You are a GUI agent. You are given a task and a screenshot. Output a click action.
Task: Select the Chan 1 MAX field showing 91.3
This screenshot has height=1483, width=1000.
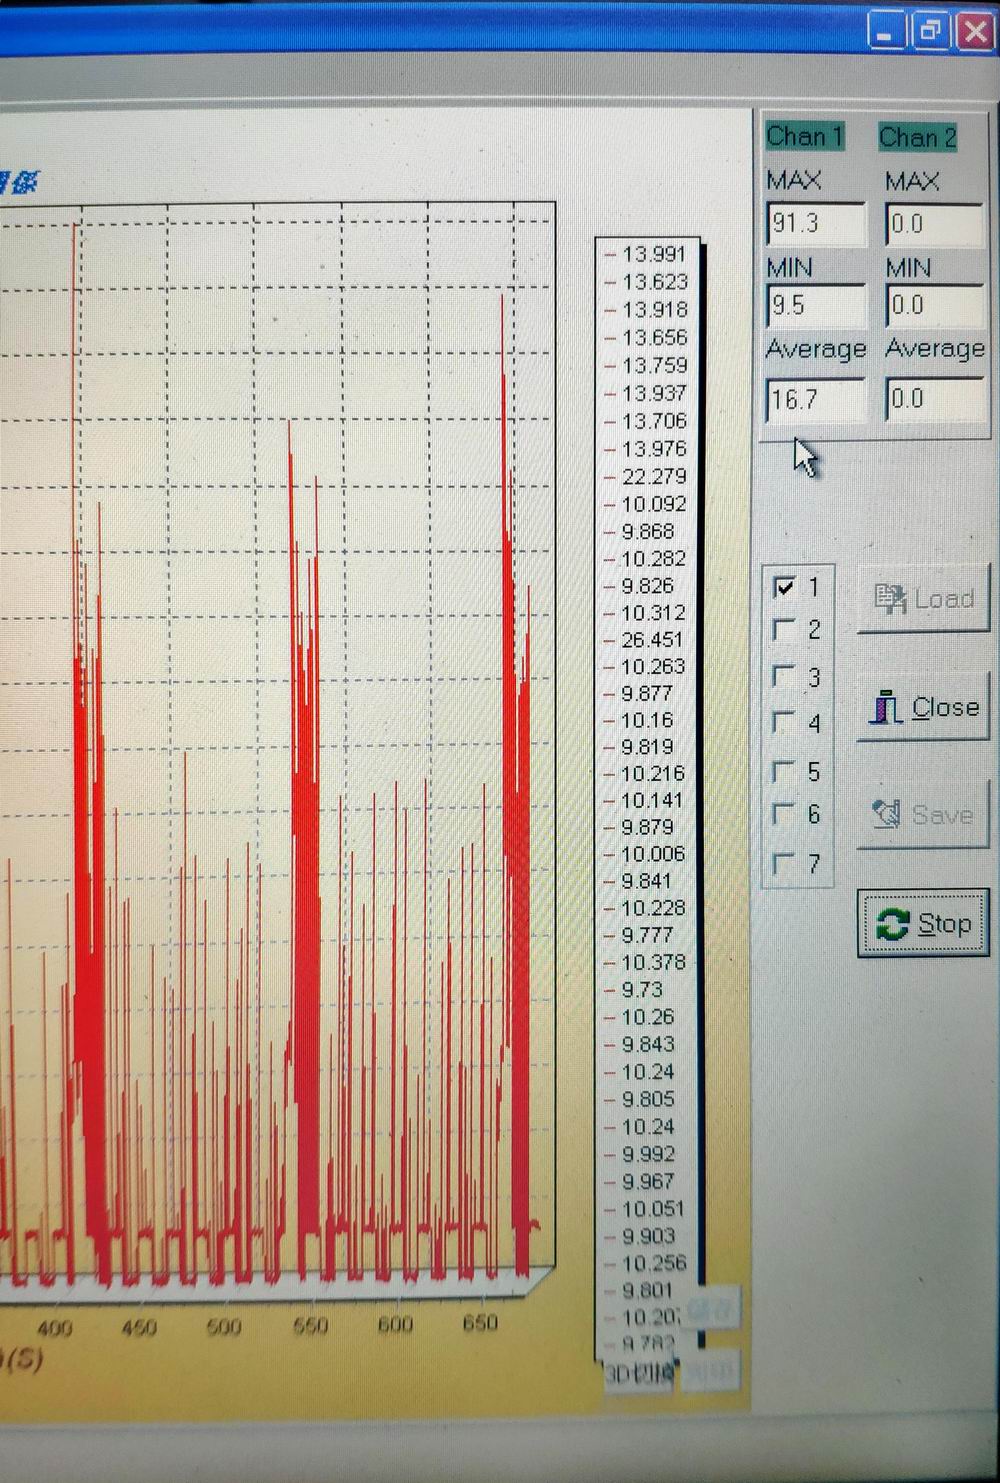point(816,223)
